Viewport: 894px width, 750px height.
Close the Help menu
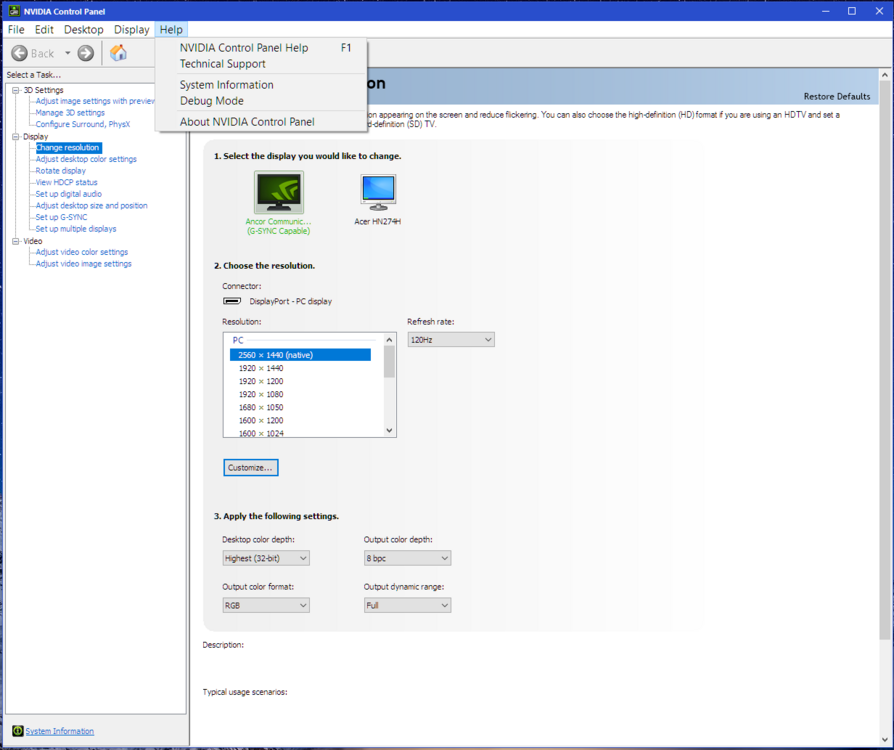(x=171, y=29)
